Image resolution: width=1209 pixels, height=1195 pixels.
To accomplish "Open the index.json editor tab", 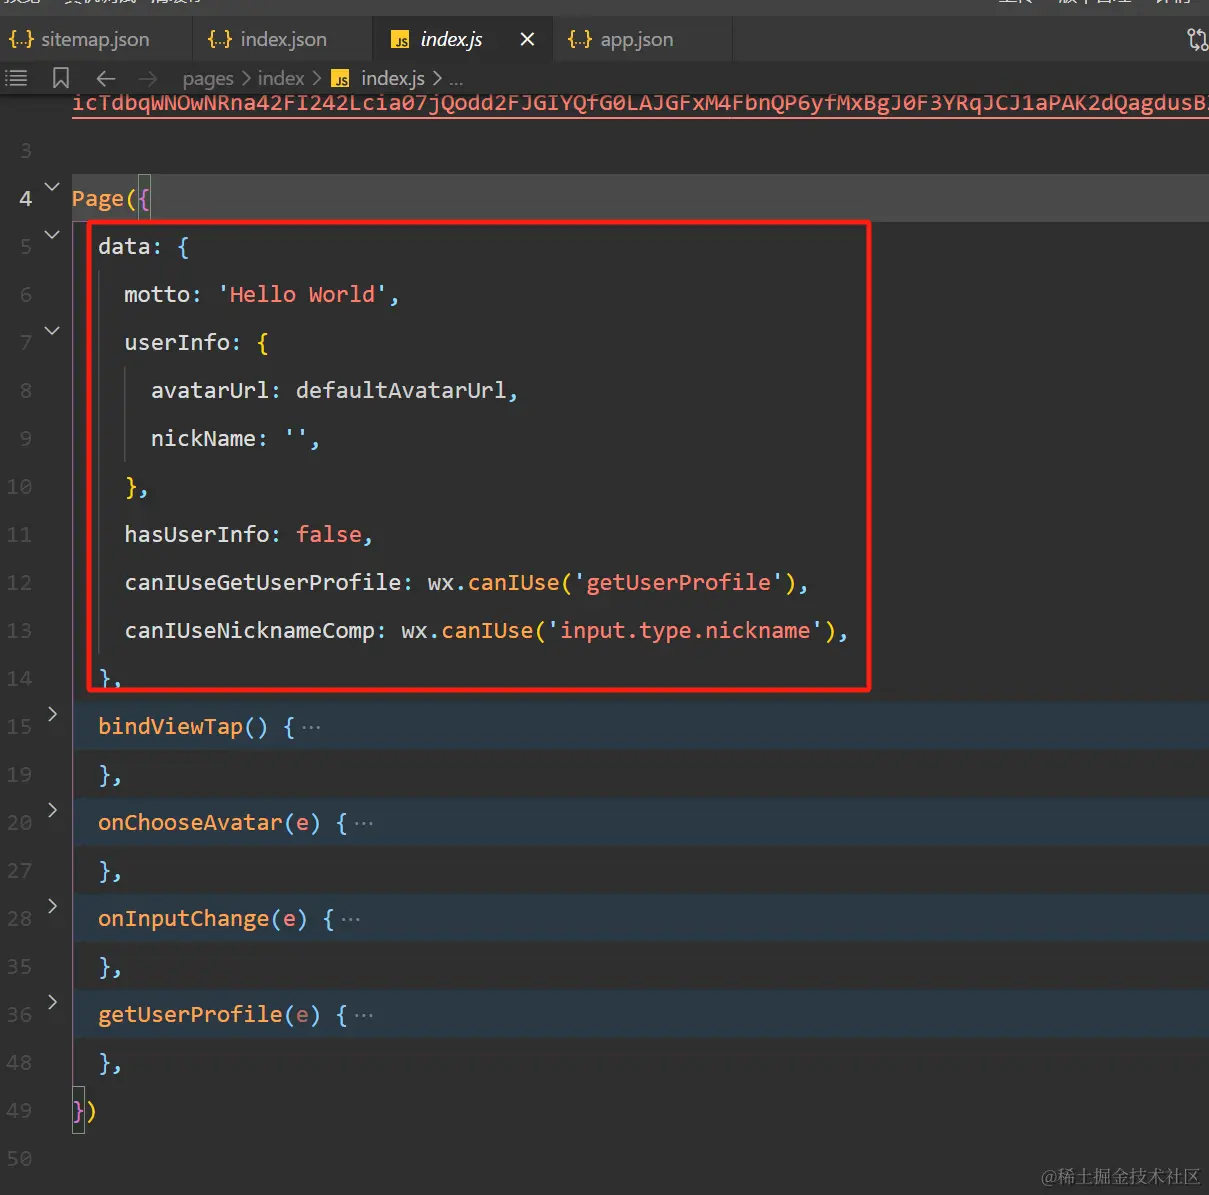I will tap(268, 39).
